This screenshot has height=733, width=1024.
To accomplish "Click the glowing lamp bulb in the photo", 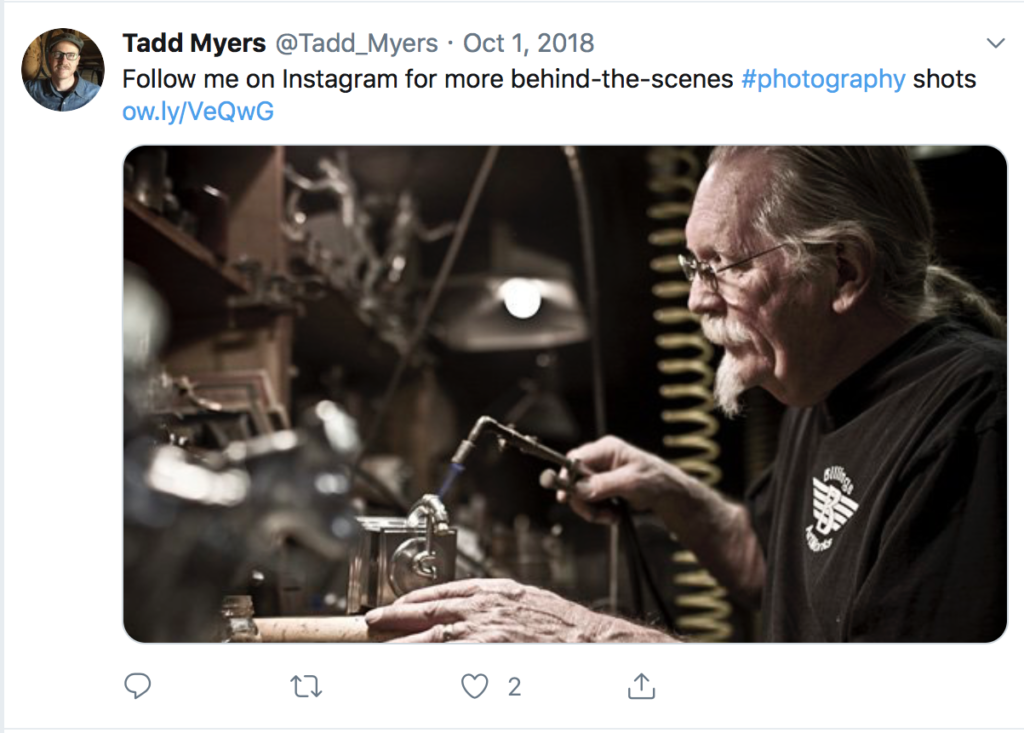I will click(521, 297).
